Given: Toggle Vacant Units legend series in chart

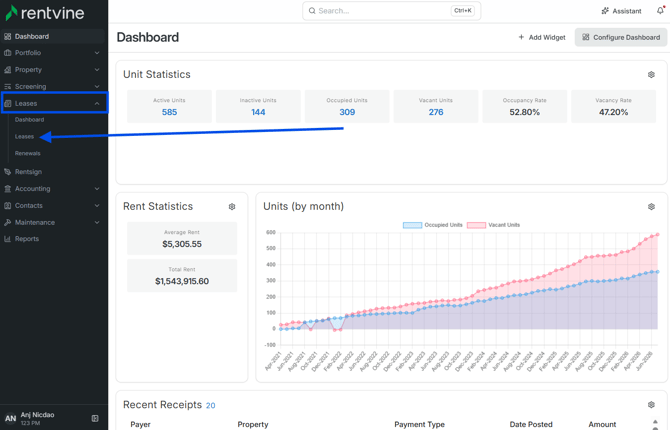Looking at the screenshot, I should [x=494, y=225].
